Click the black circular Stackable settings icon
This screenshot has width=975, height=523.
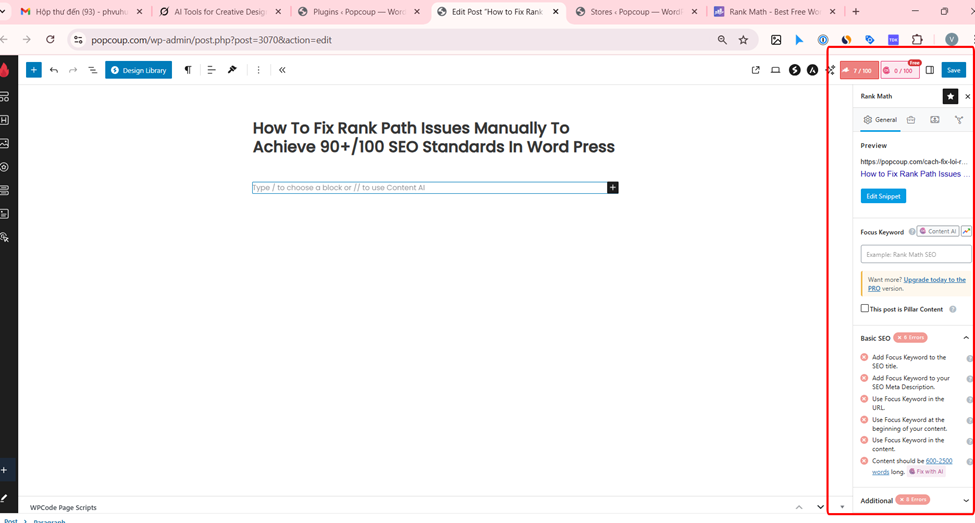(x=795, y=70)
